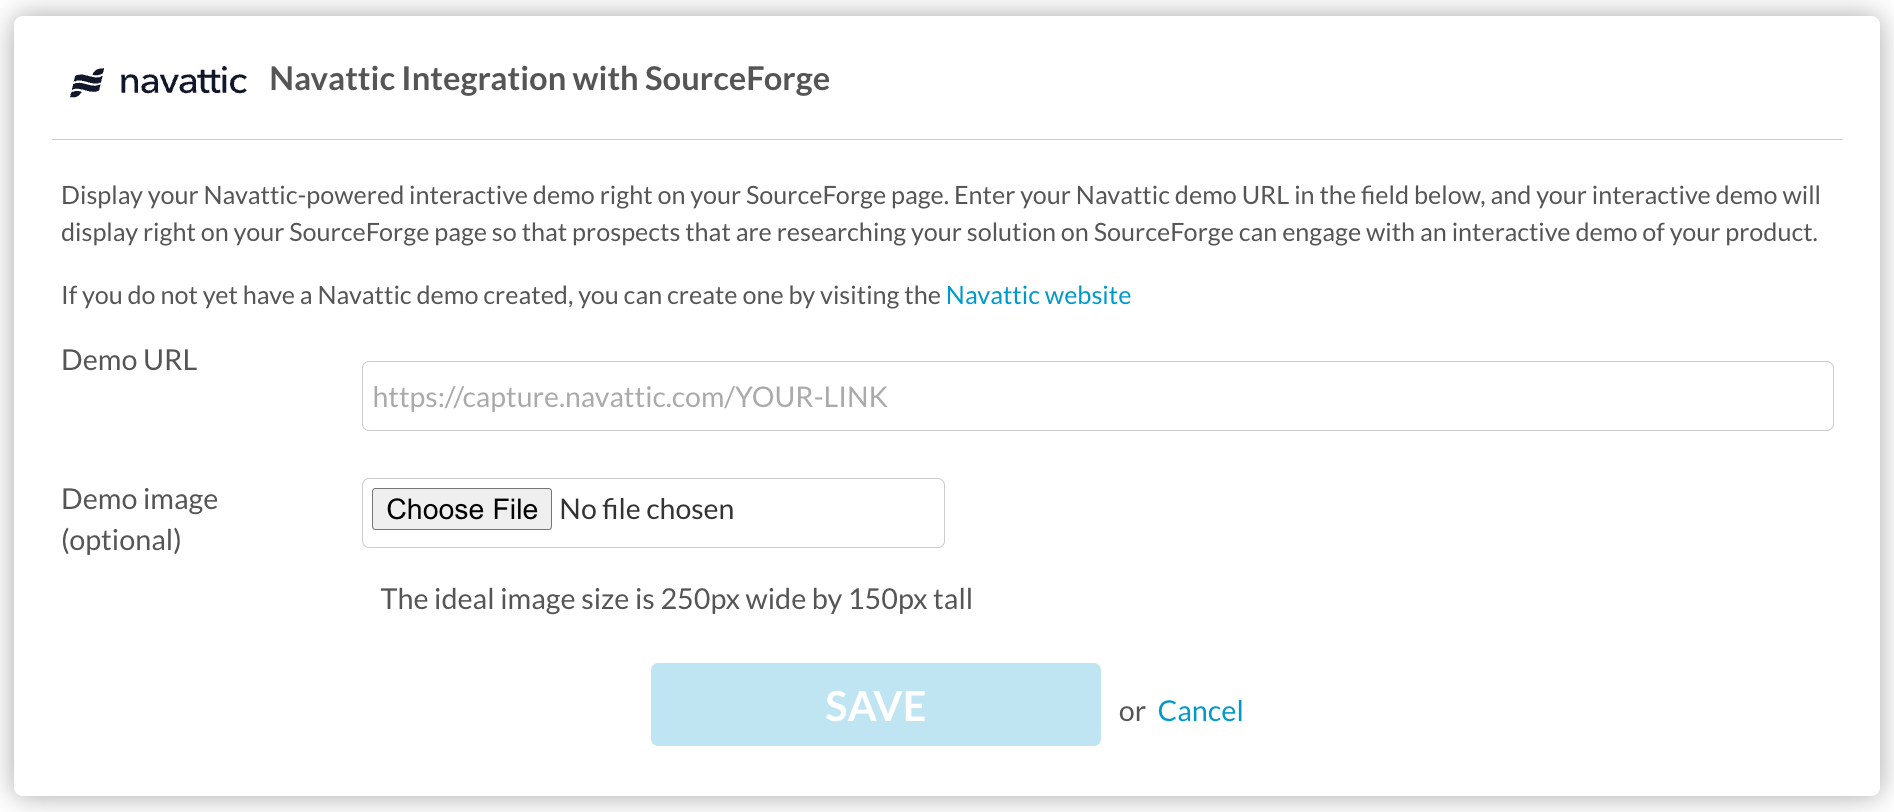Click the Navattic Integration with SourceForge heading
The image size is (1894, 812).
pos(549,78)
